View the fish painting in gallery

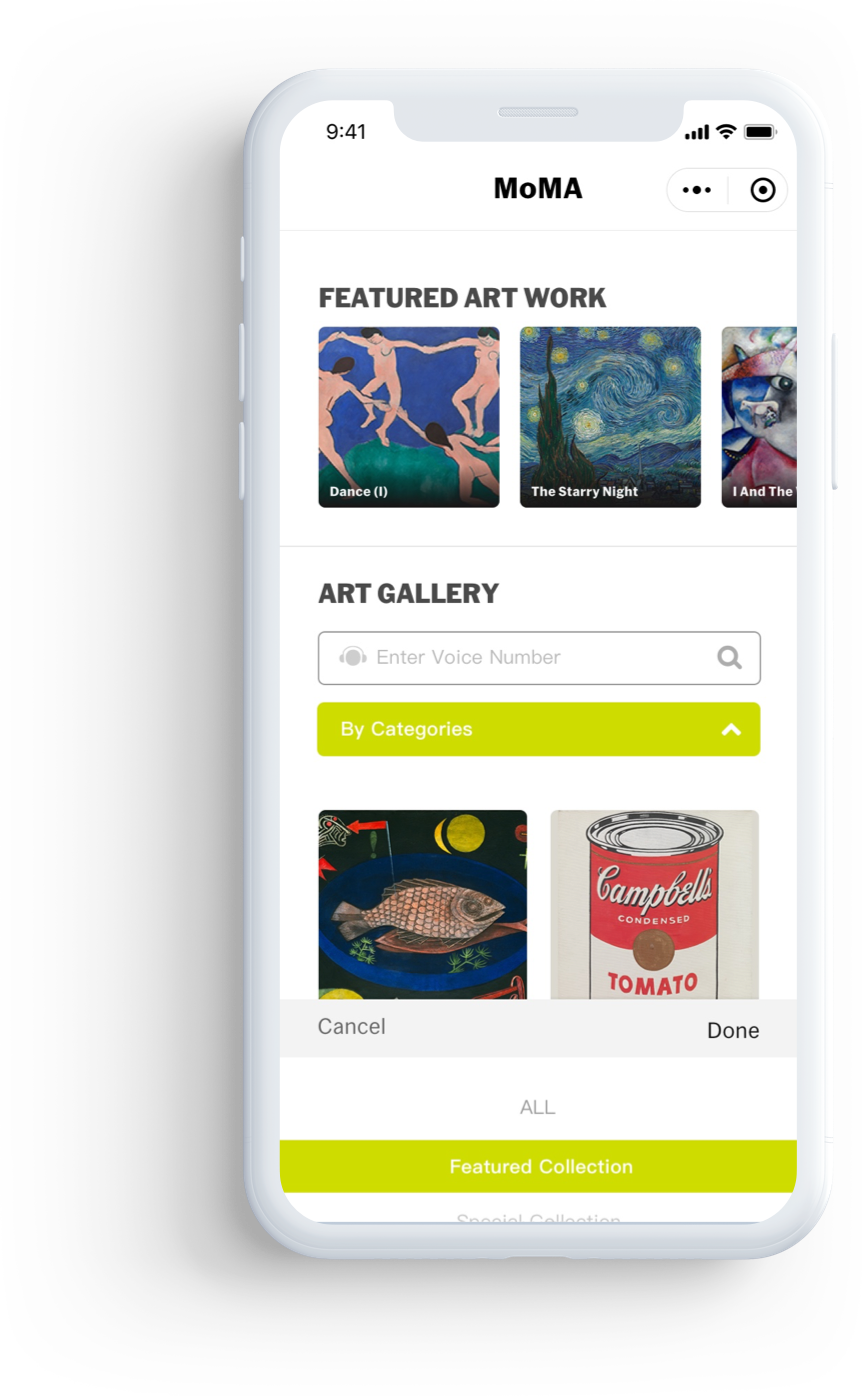422,904
